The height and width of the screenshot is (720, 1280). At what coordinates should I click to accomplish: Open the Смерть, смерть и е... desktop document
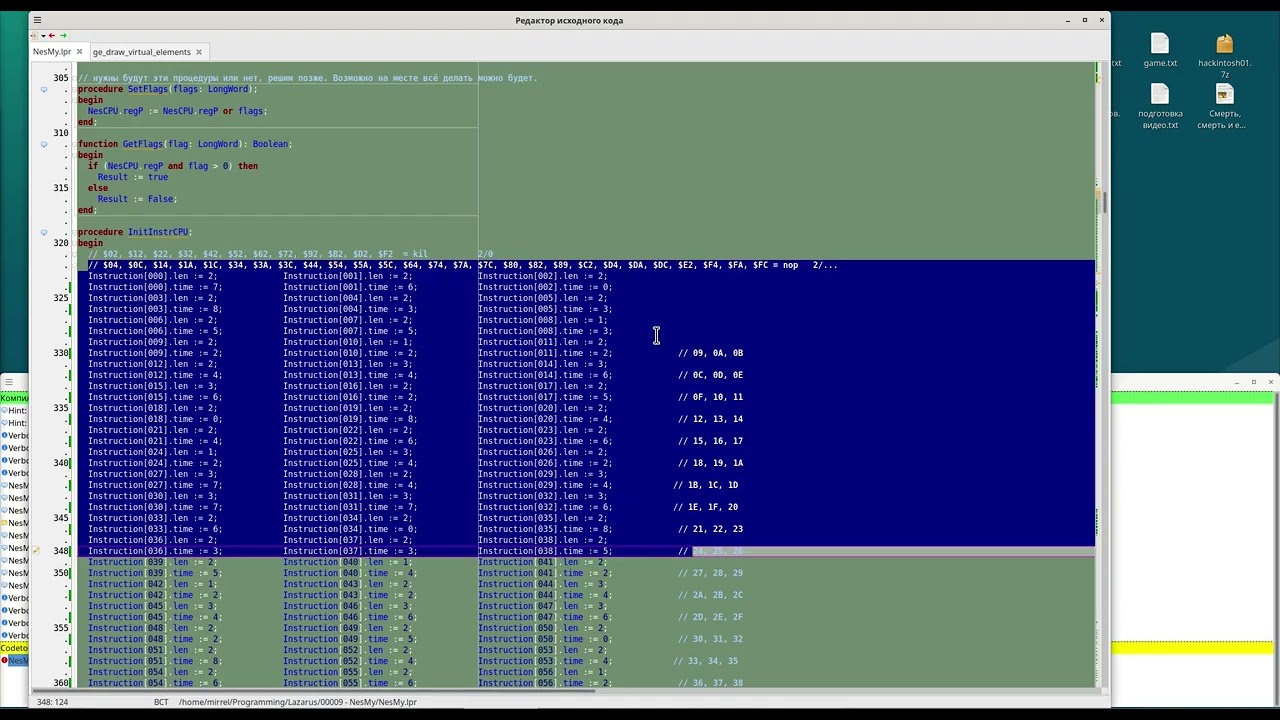pyautogui.click(x=1225, y=106)
